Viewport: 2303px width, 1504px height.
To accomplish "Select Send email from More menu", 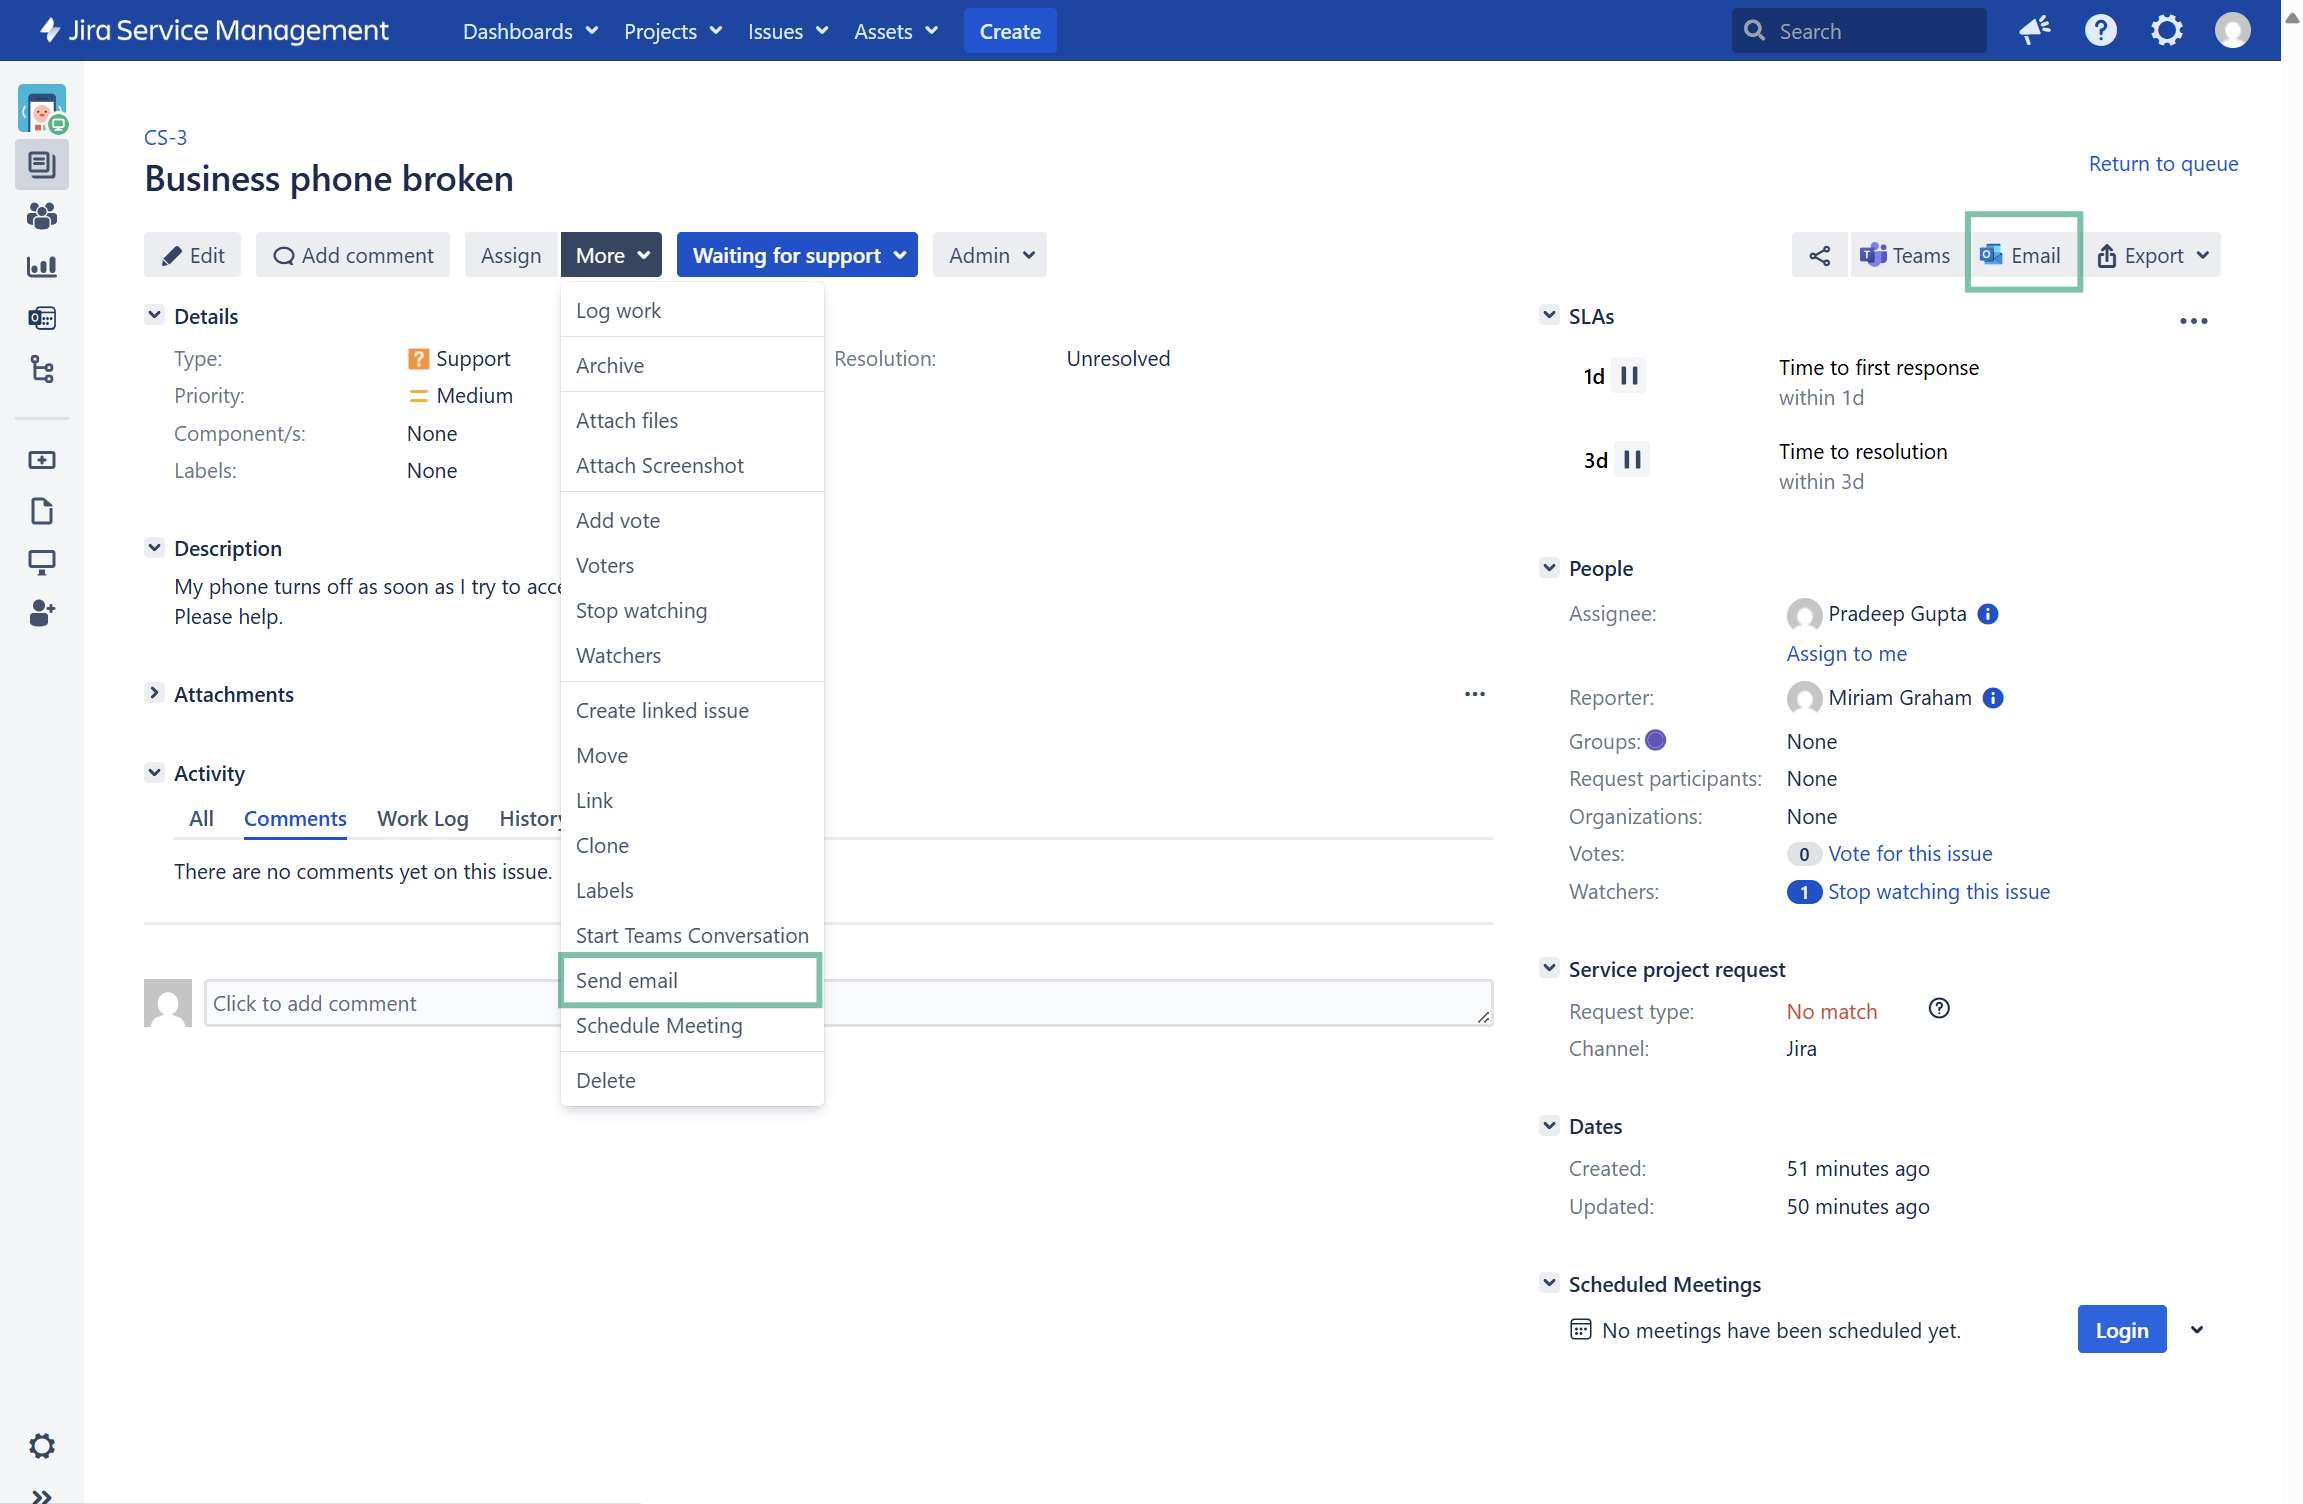I will [627, 981].
